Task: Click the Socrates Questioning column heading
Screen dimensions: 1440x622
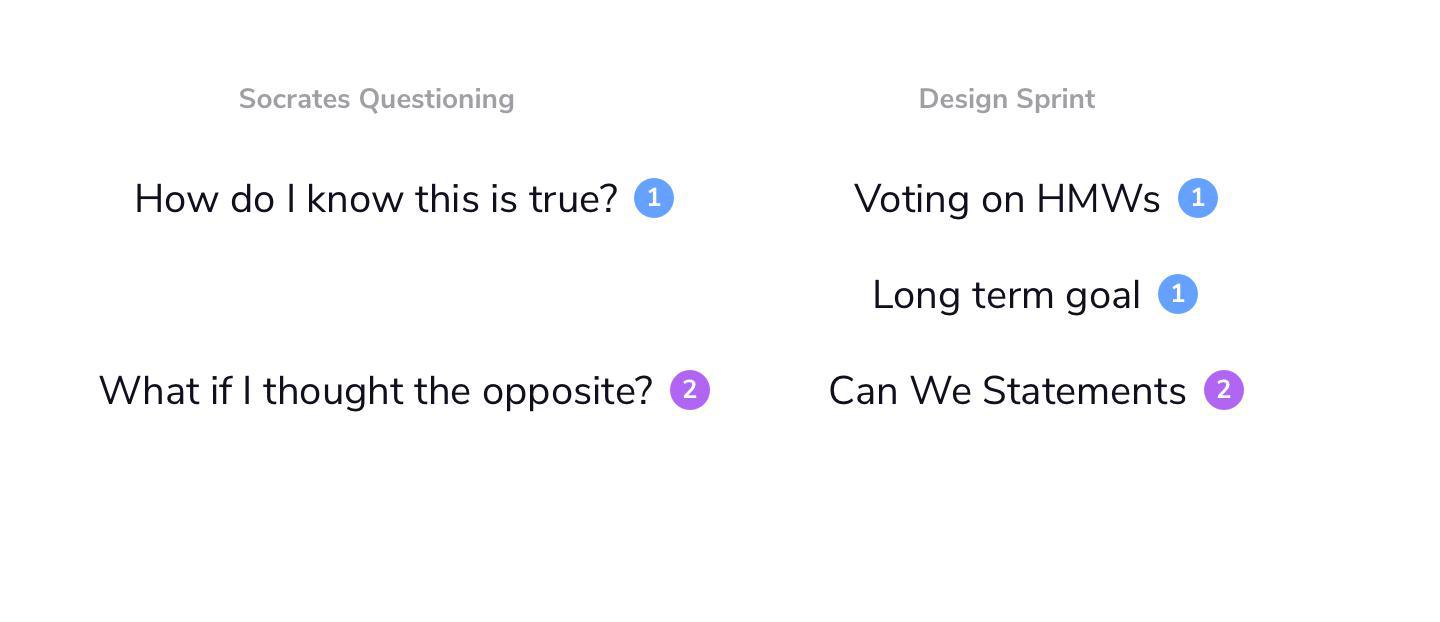Action: [x=376, y=99]
